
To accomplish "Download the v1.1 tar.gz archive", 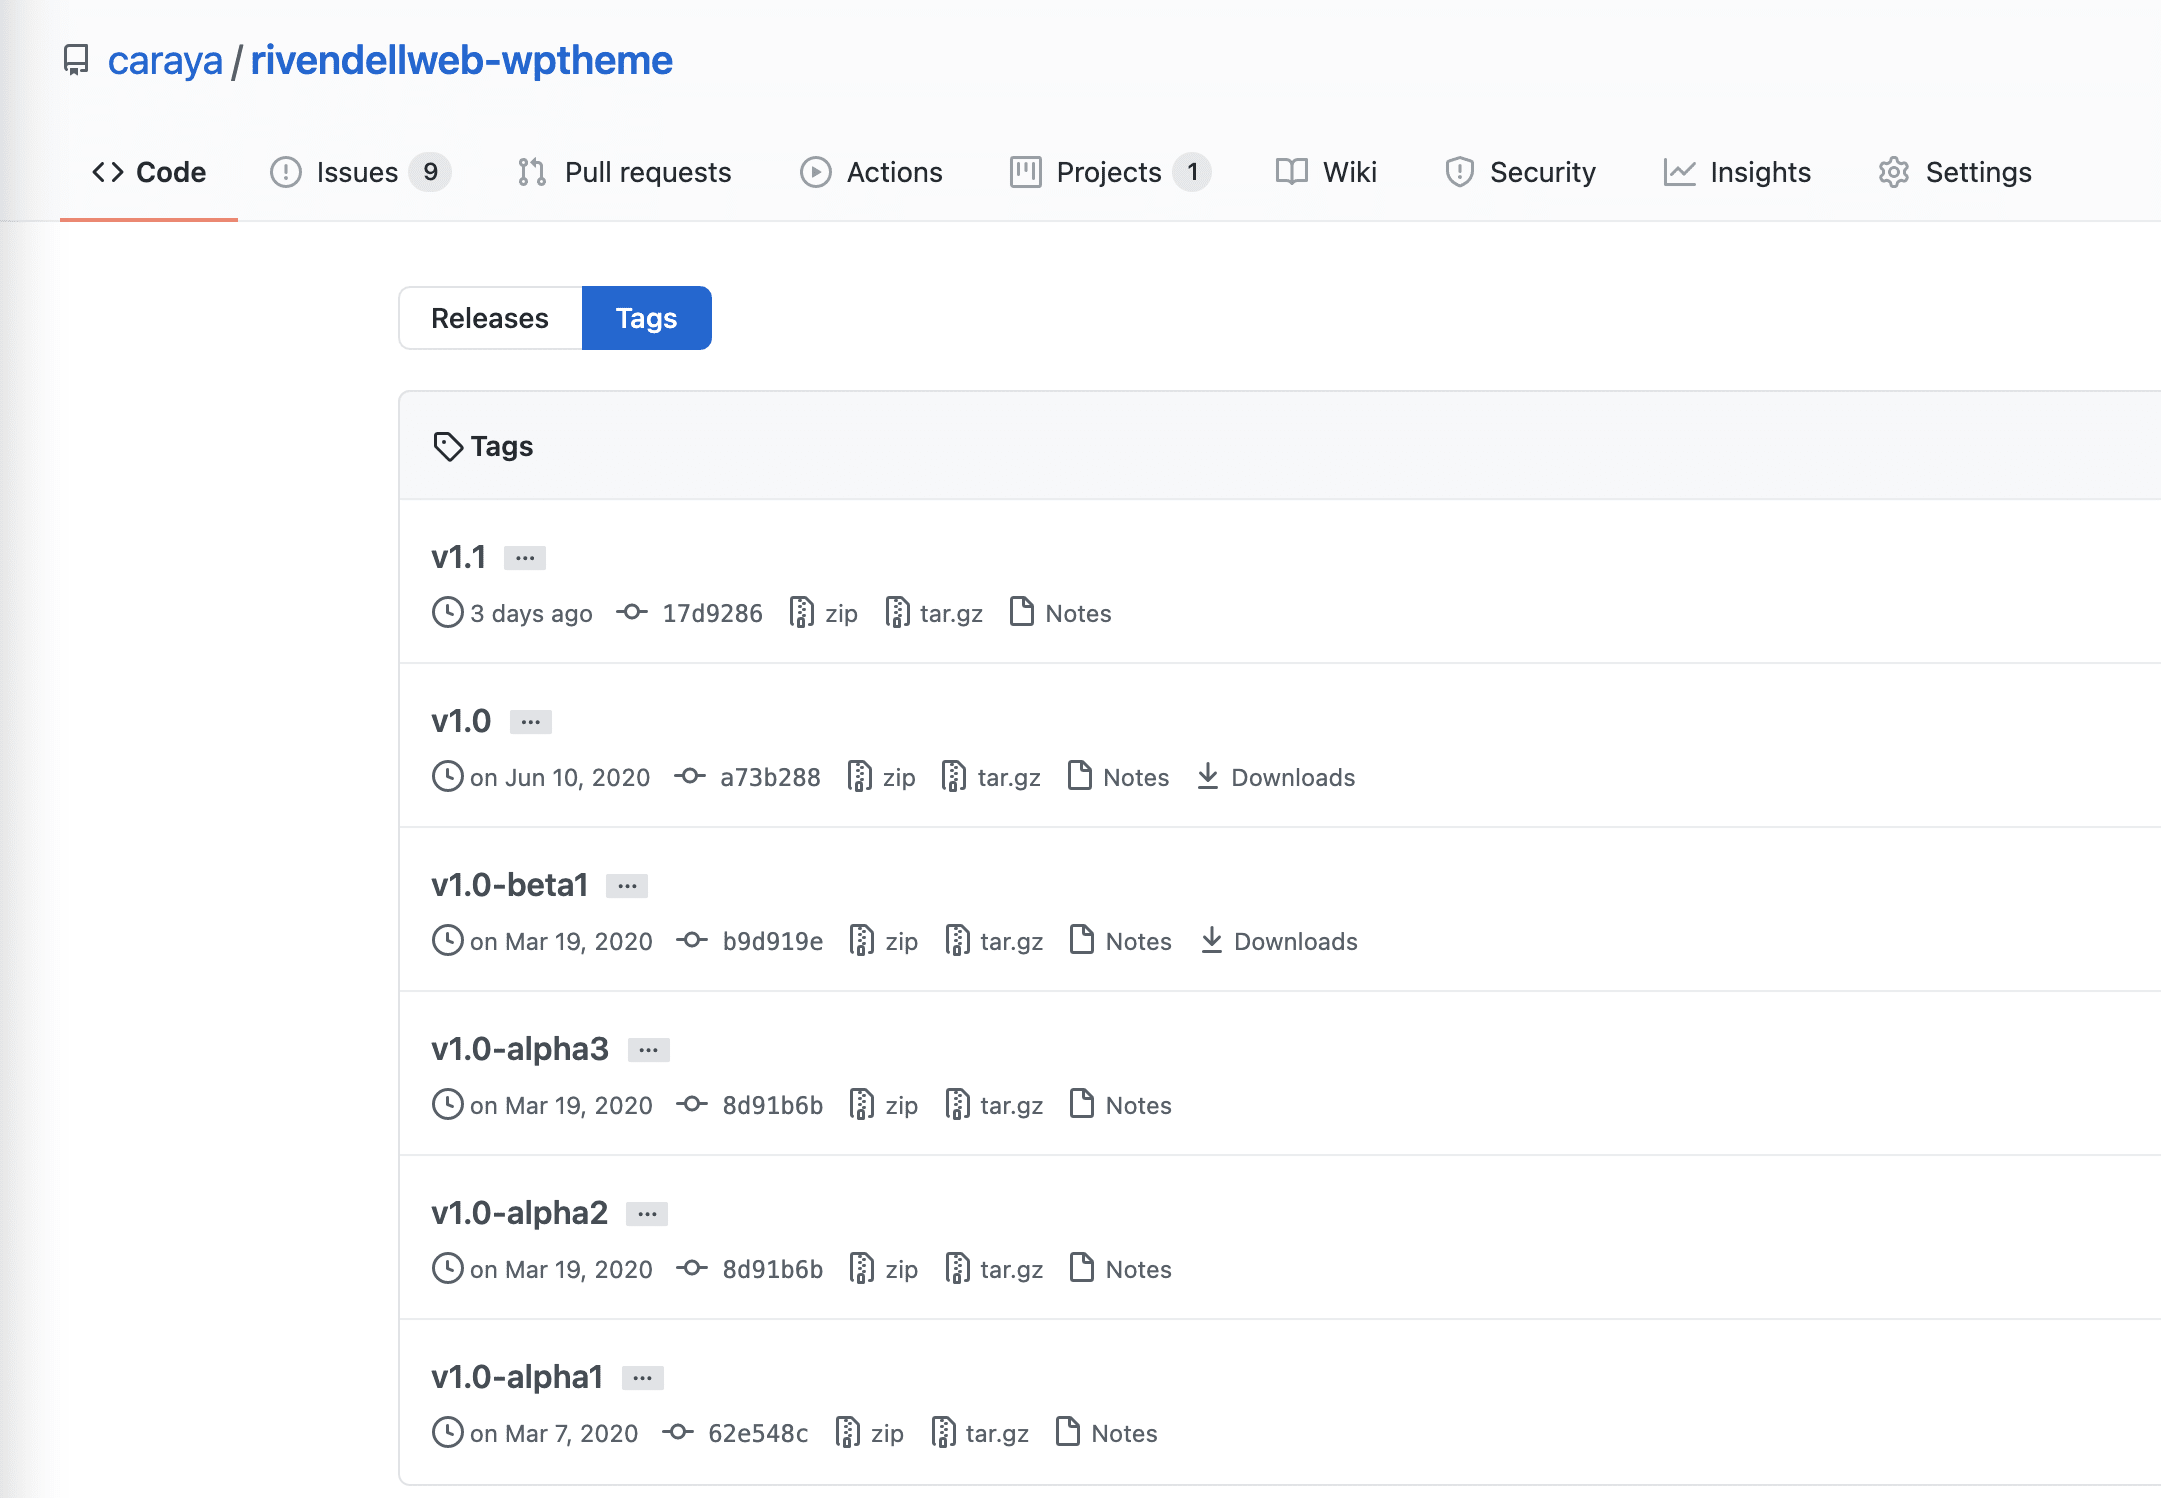I will click(934, 613).
